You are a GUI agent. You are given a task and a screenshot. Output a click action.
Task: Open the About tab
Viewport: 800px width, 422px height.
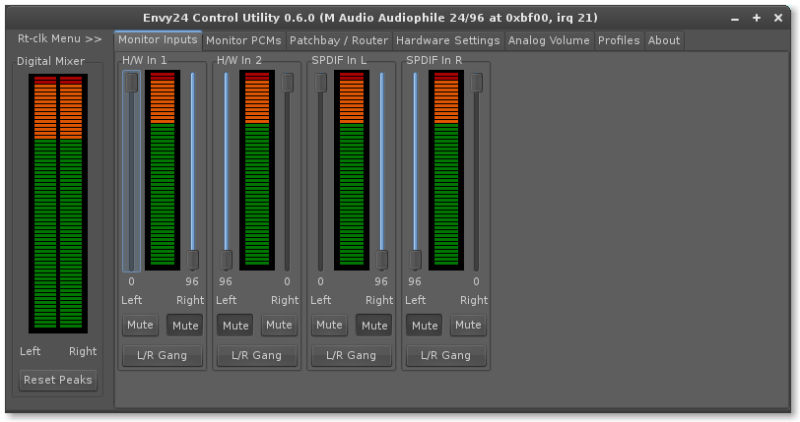point(664,40)
